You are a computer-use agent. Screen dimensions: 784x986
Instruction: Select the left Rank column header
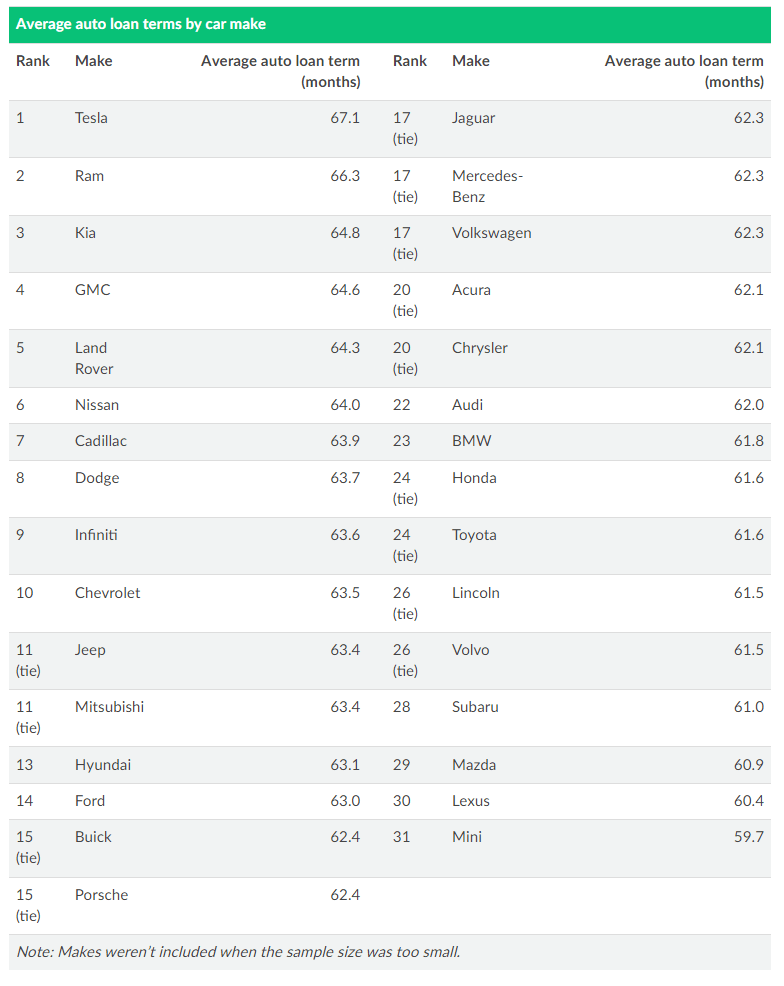tap(33, 61)
